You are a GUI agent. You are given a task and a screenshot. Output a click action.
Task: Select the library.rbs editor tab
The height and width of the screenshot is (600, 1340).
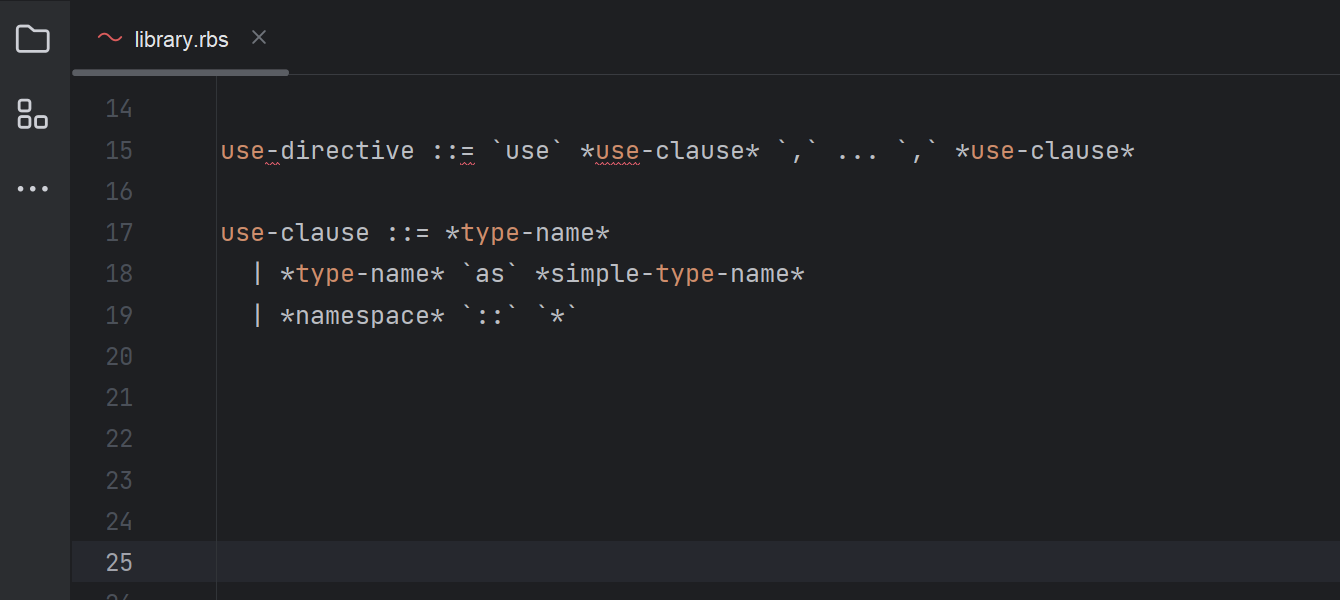pyautogui.click(x=181, y=40)
